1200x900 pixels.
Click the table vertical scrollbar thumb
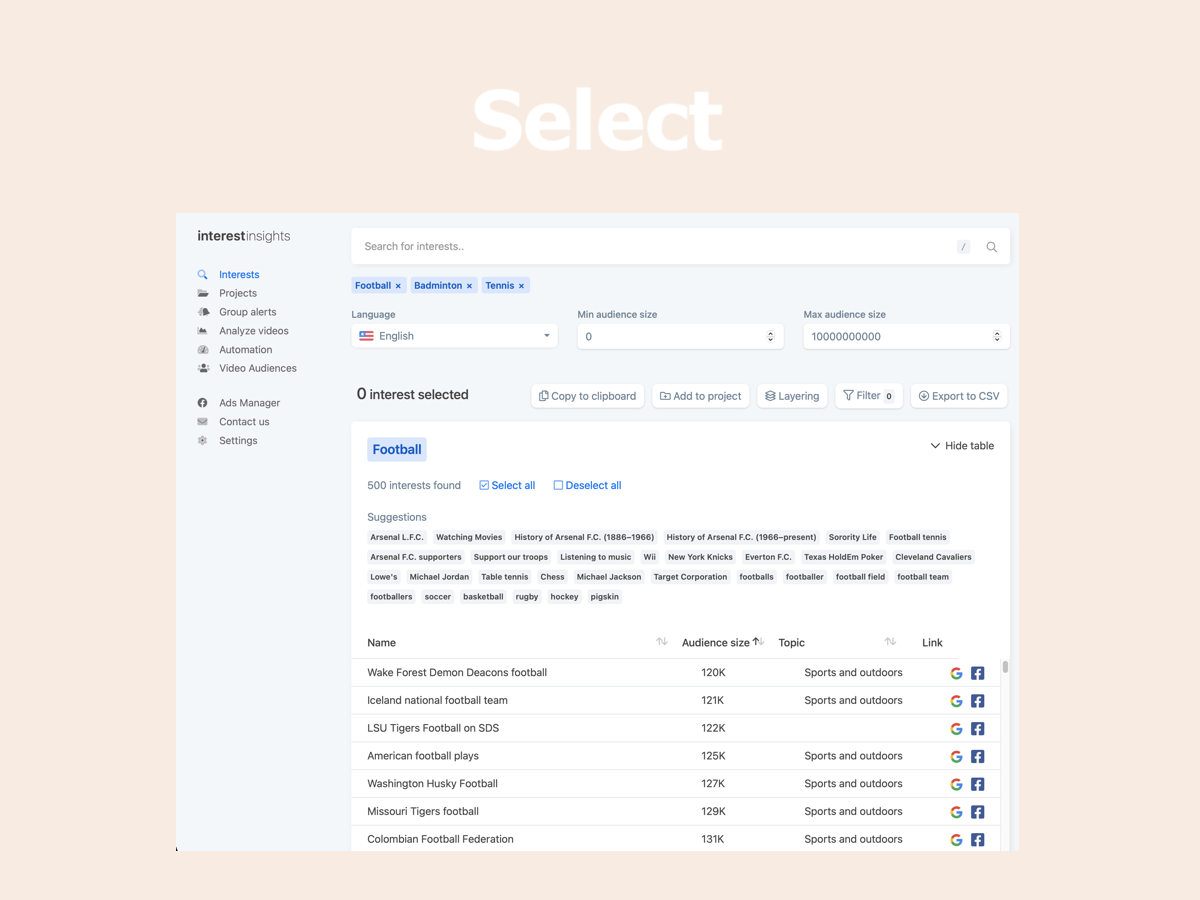pos(1005,667)
